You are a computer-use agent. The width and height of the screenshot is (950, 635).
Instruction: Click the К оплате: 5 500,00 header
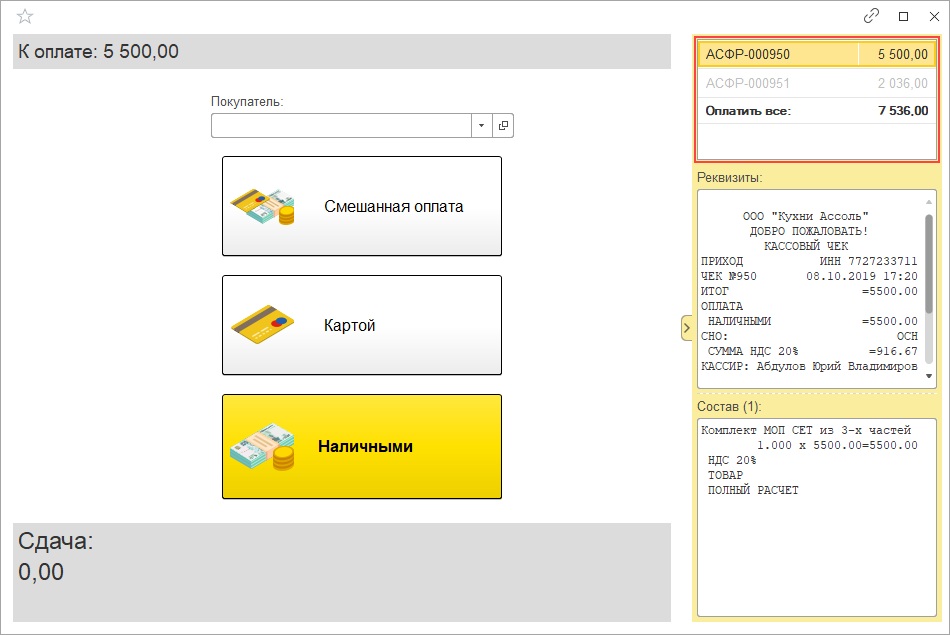click(98, 52)
